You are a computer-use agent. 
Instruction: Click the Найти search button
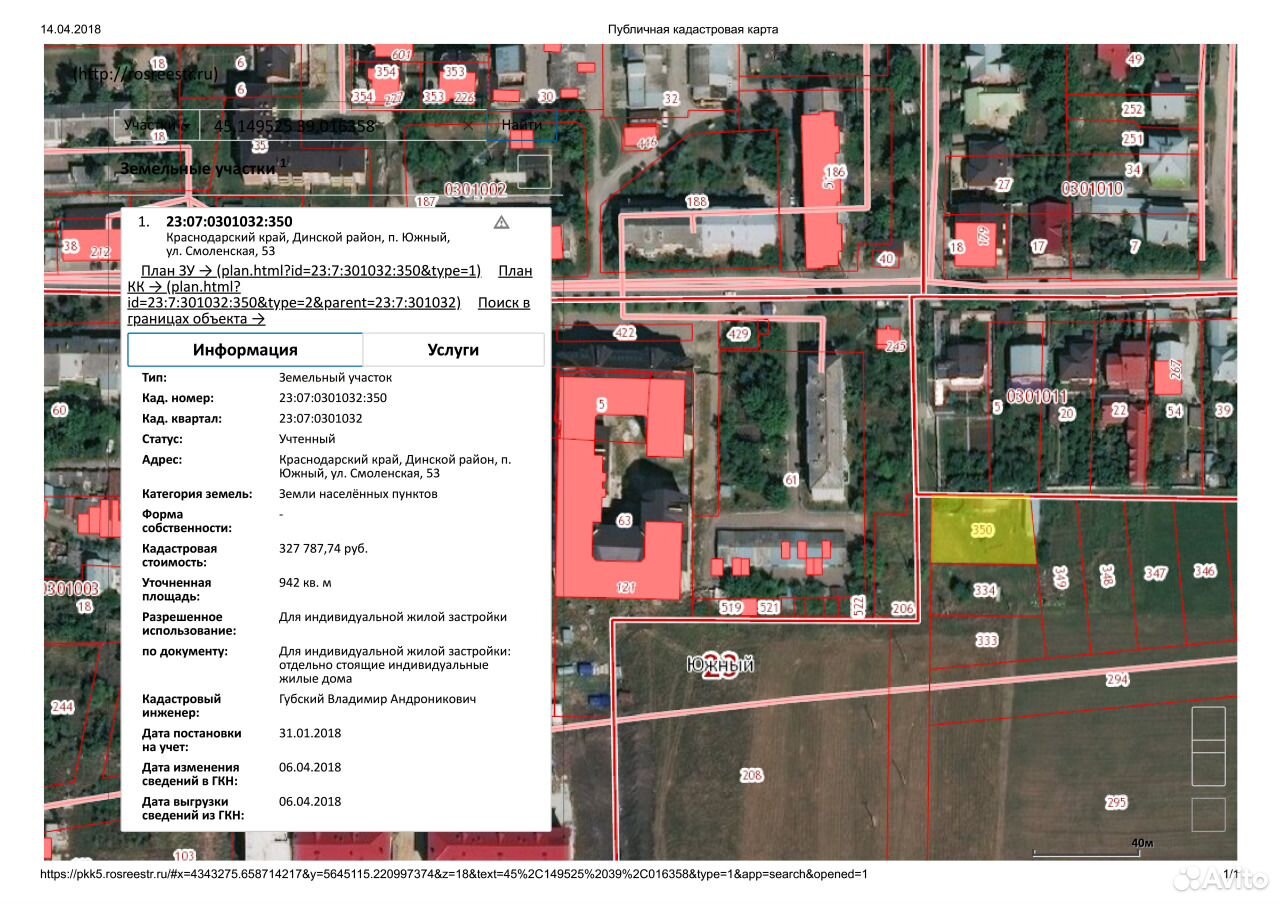(522, 125)
